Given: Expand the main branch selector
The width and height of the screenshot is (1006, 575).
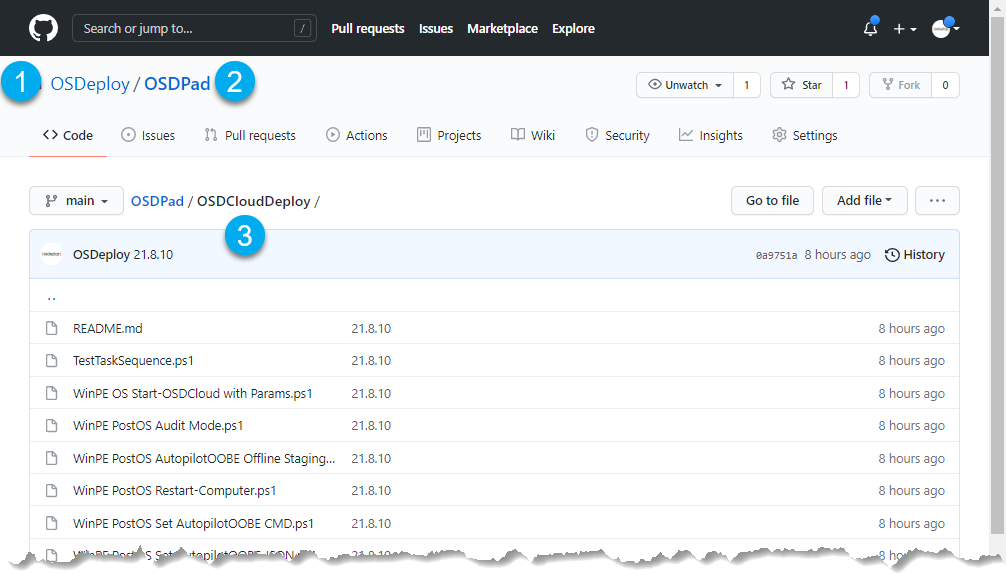Looking at the screenshot, I should (76, 201).
